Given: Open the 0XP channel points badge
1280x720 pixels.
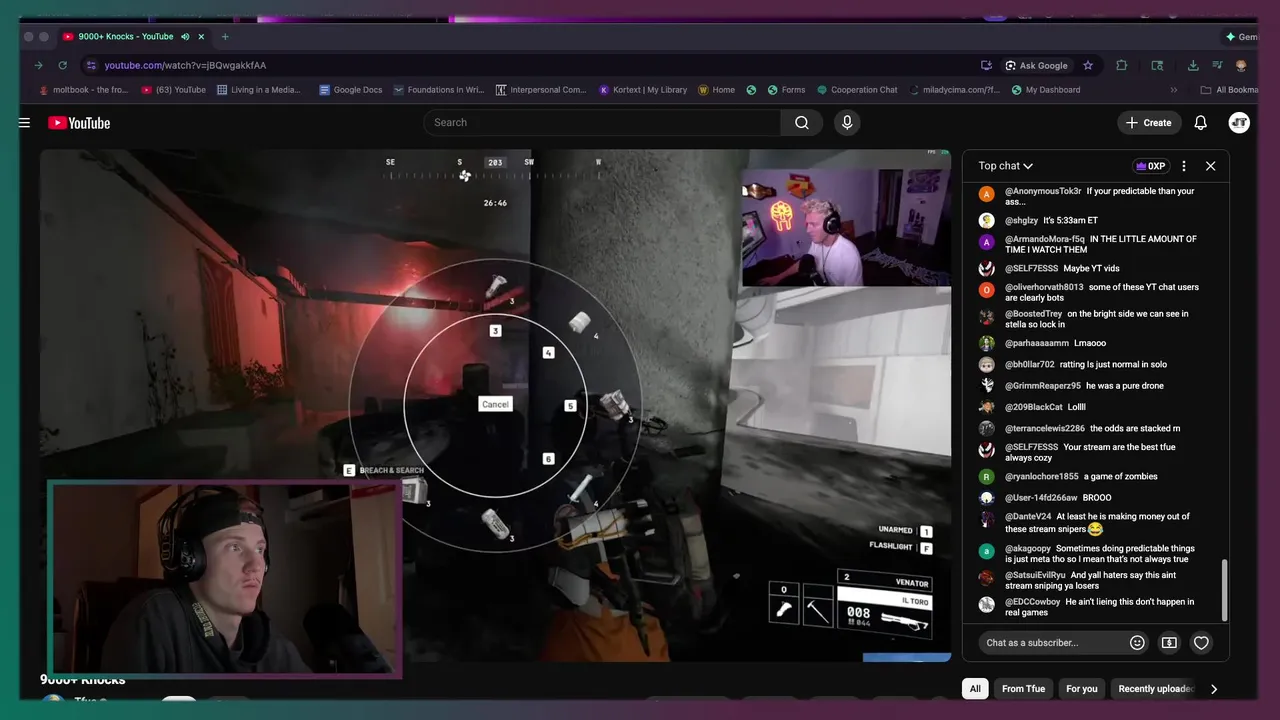Looking at the screenshot, I should pos(1150,166).
